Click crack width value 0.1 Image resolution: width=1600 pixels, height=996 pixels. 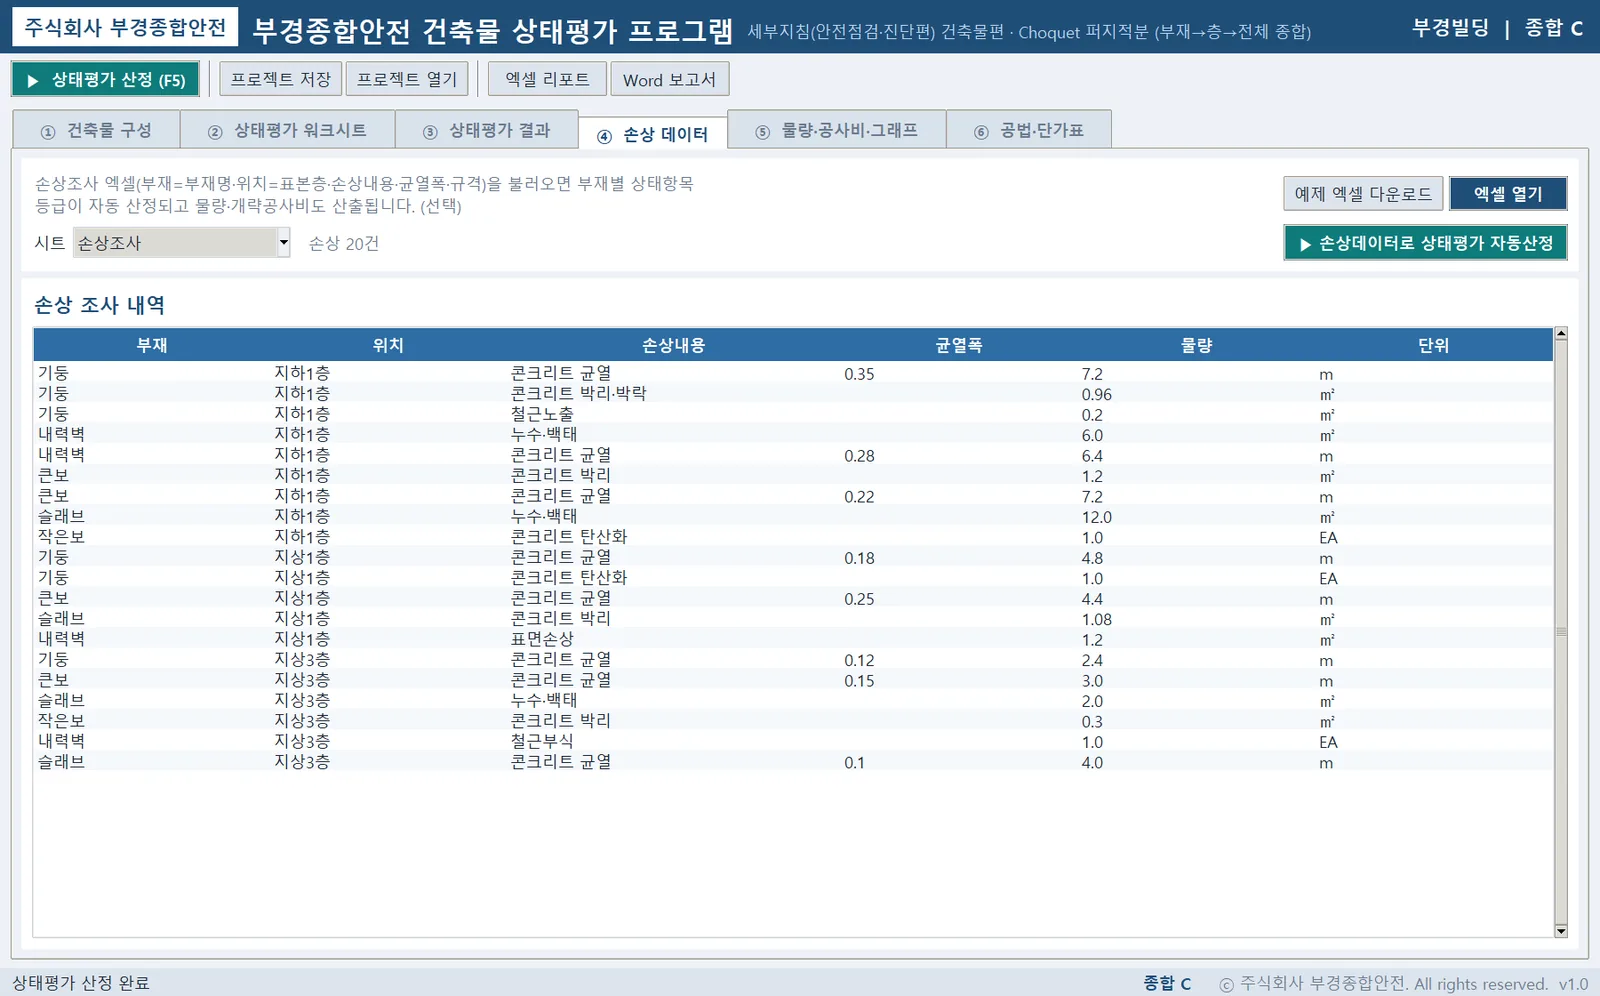pyautogui.click(x=855, y=763)
